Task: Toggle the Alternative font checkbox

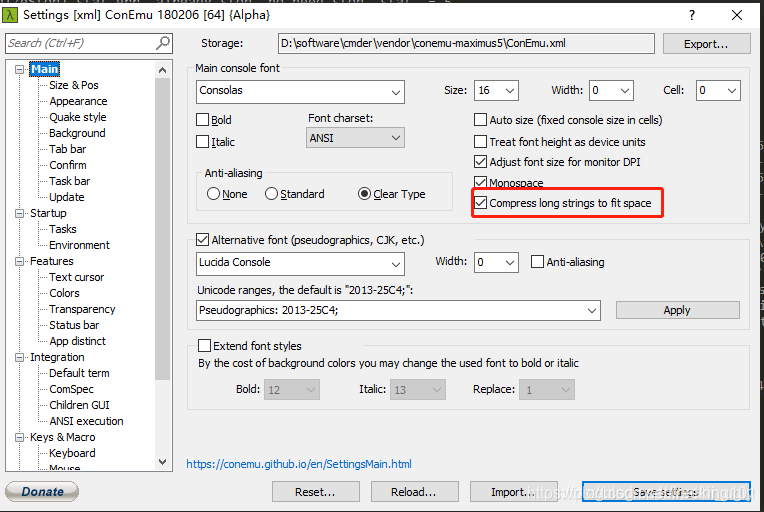Action: (202, 240)
